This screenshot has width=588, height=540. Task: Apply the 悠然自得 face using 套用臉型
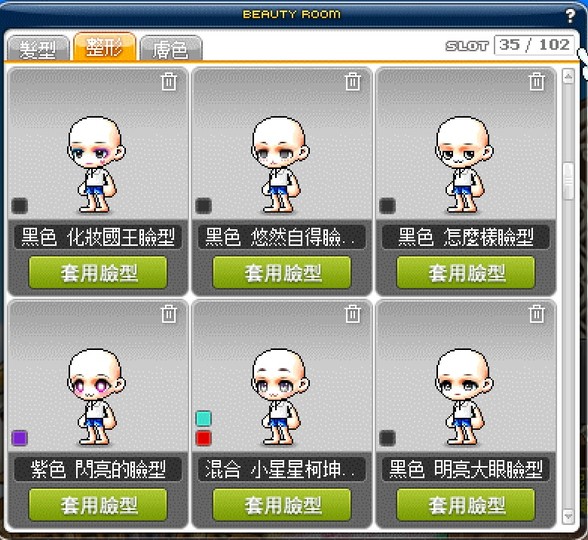pos(282,273)
